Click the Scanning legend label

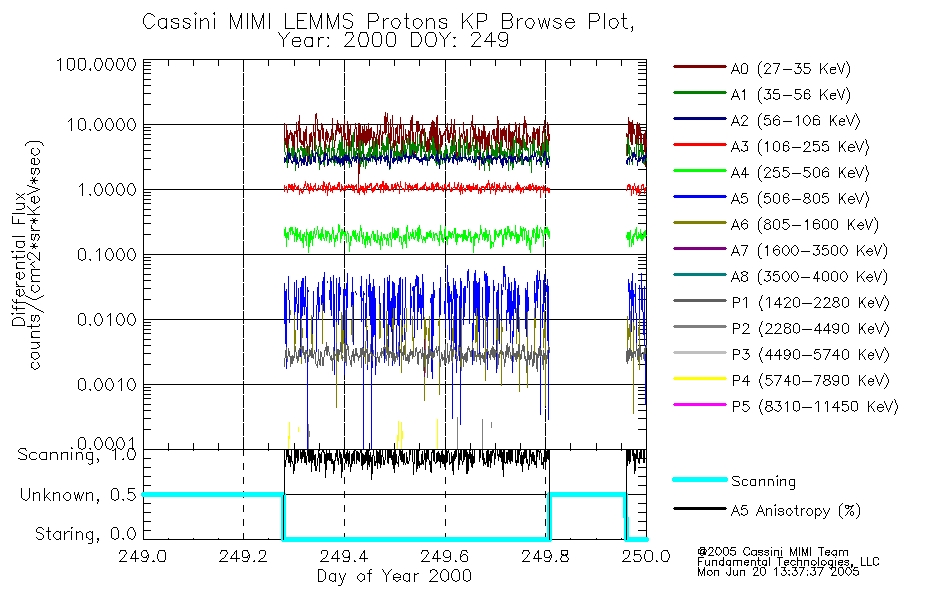763,482
